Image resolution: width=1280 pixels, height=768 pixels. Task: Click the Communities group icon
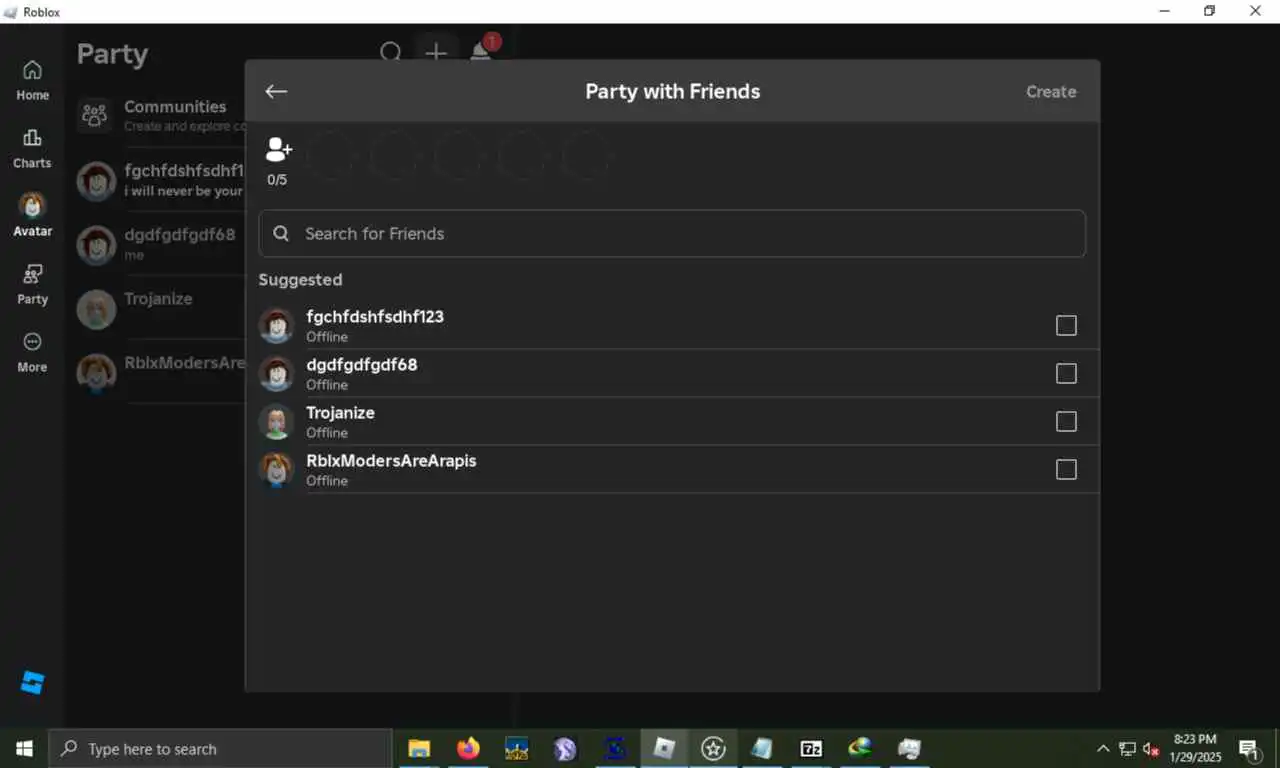[x=95, y=115]
